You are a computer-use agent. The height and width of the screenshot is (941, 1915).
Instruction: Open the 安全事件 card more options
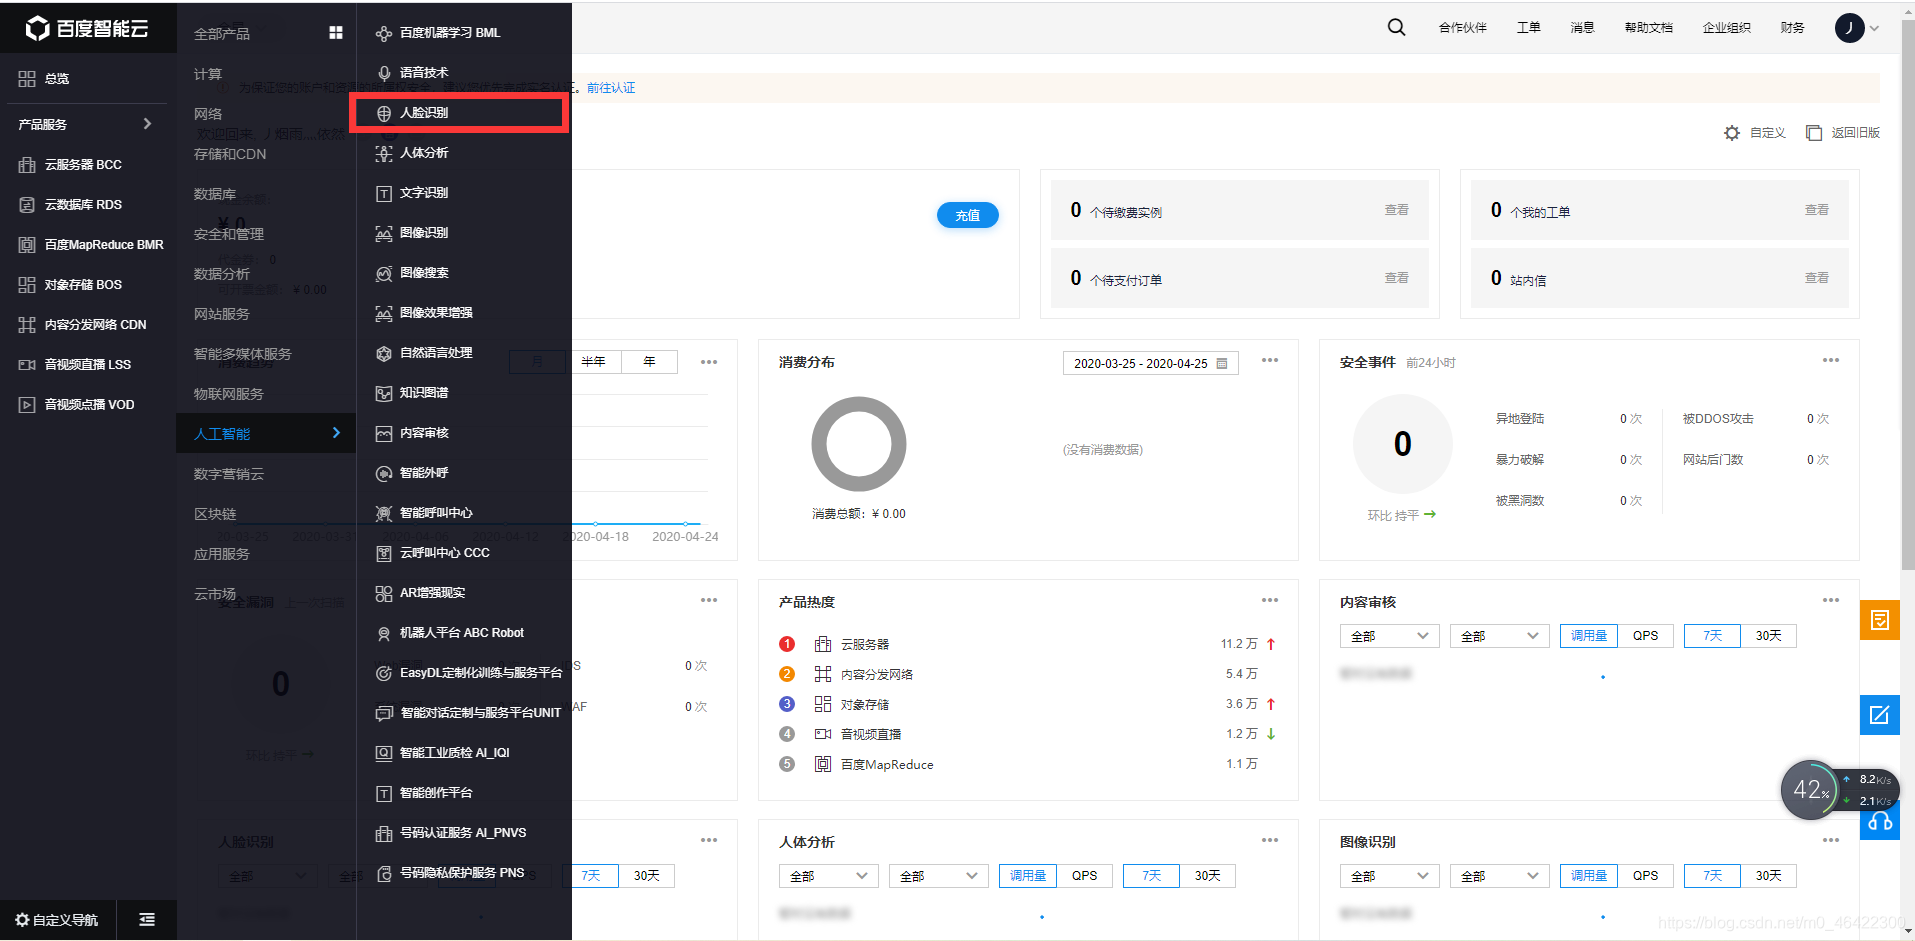1831,360
